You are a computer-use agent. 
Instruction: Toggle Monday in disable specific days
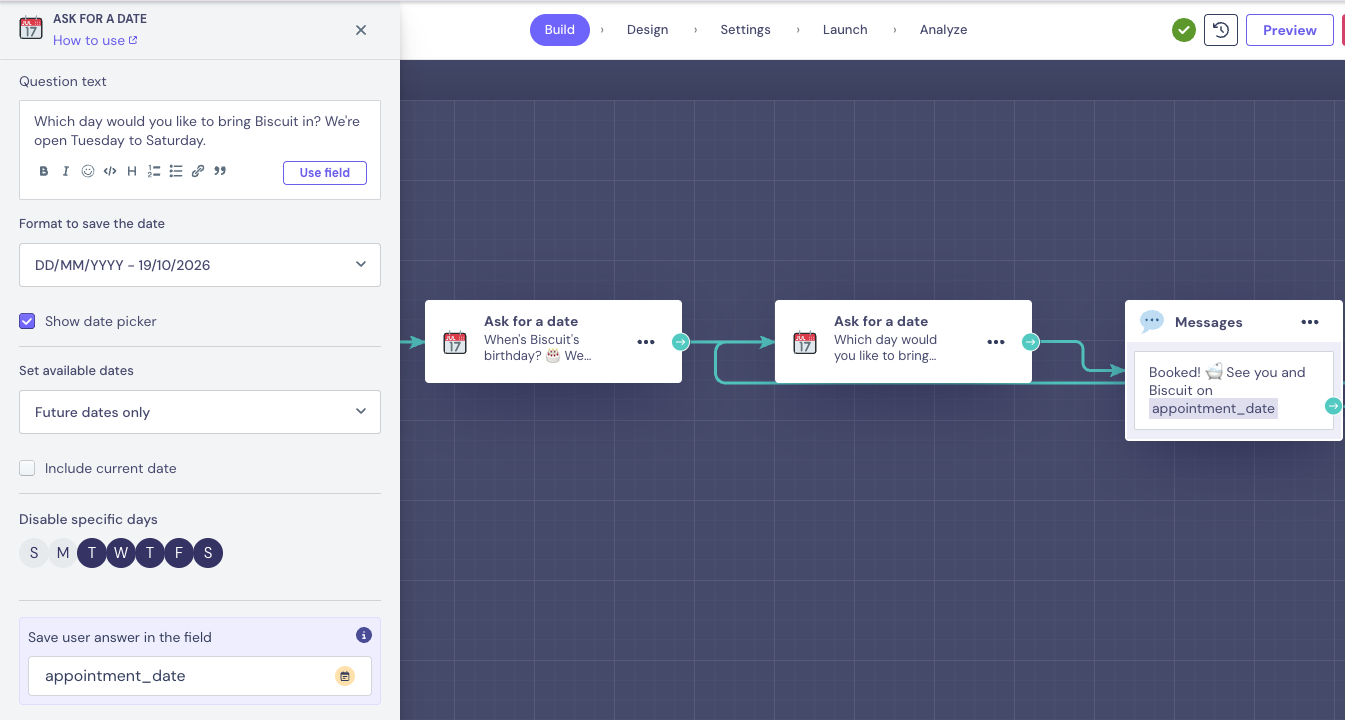[x=63, y=553]
